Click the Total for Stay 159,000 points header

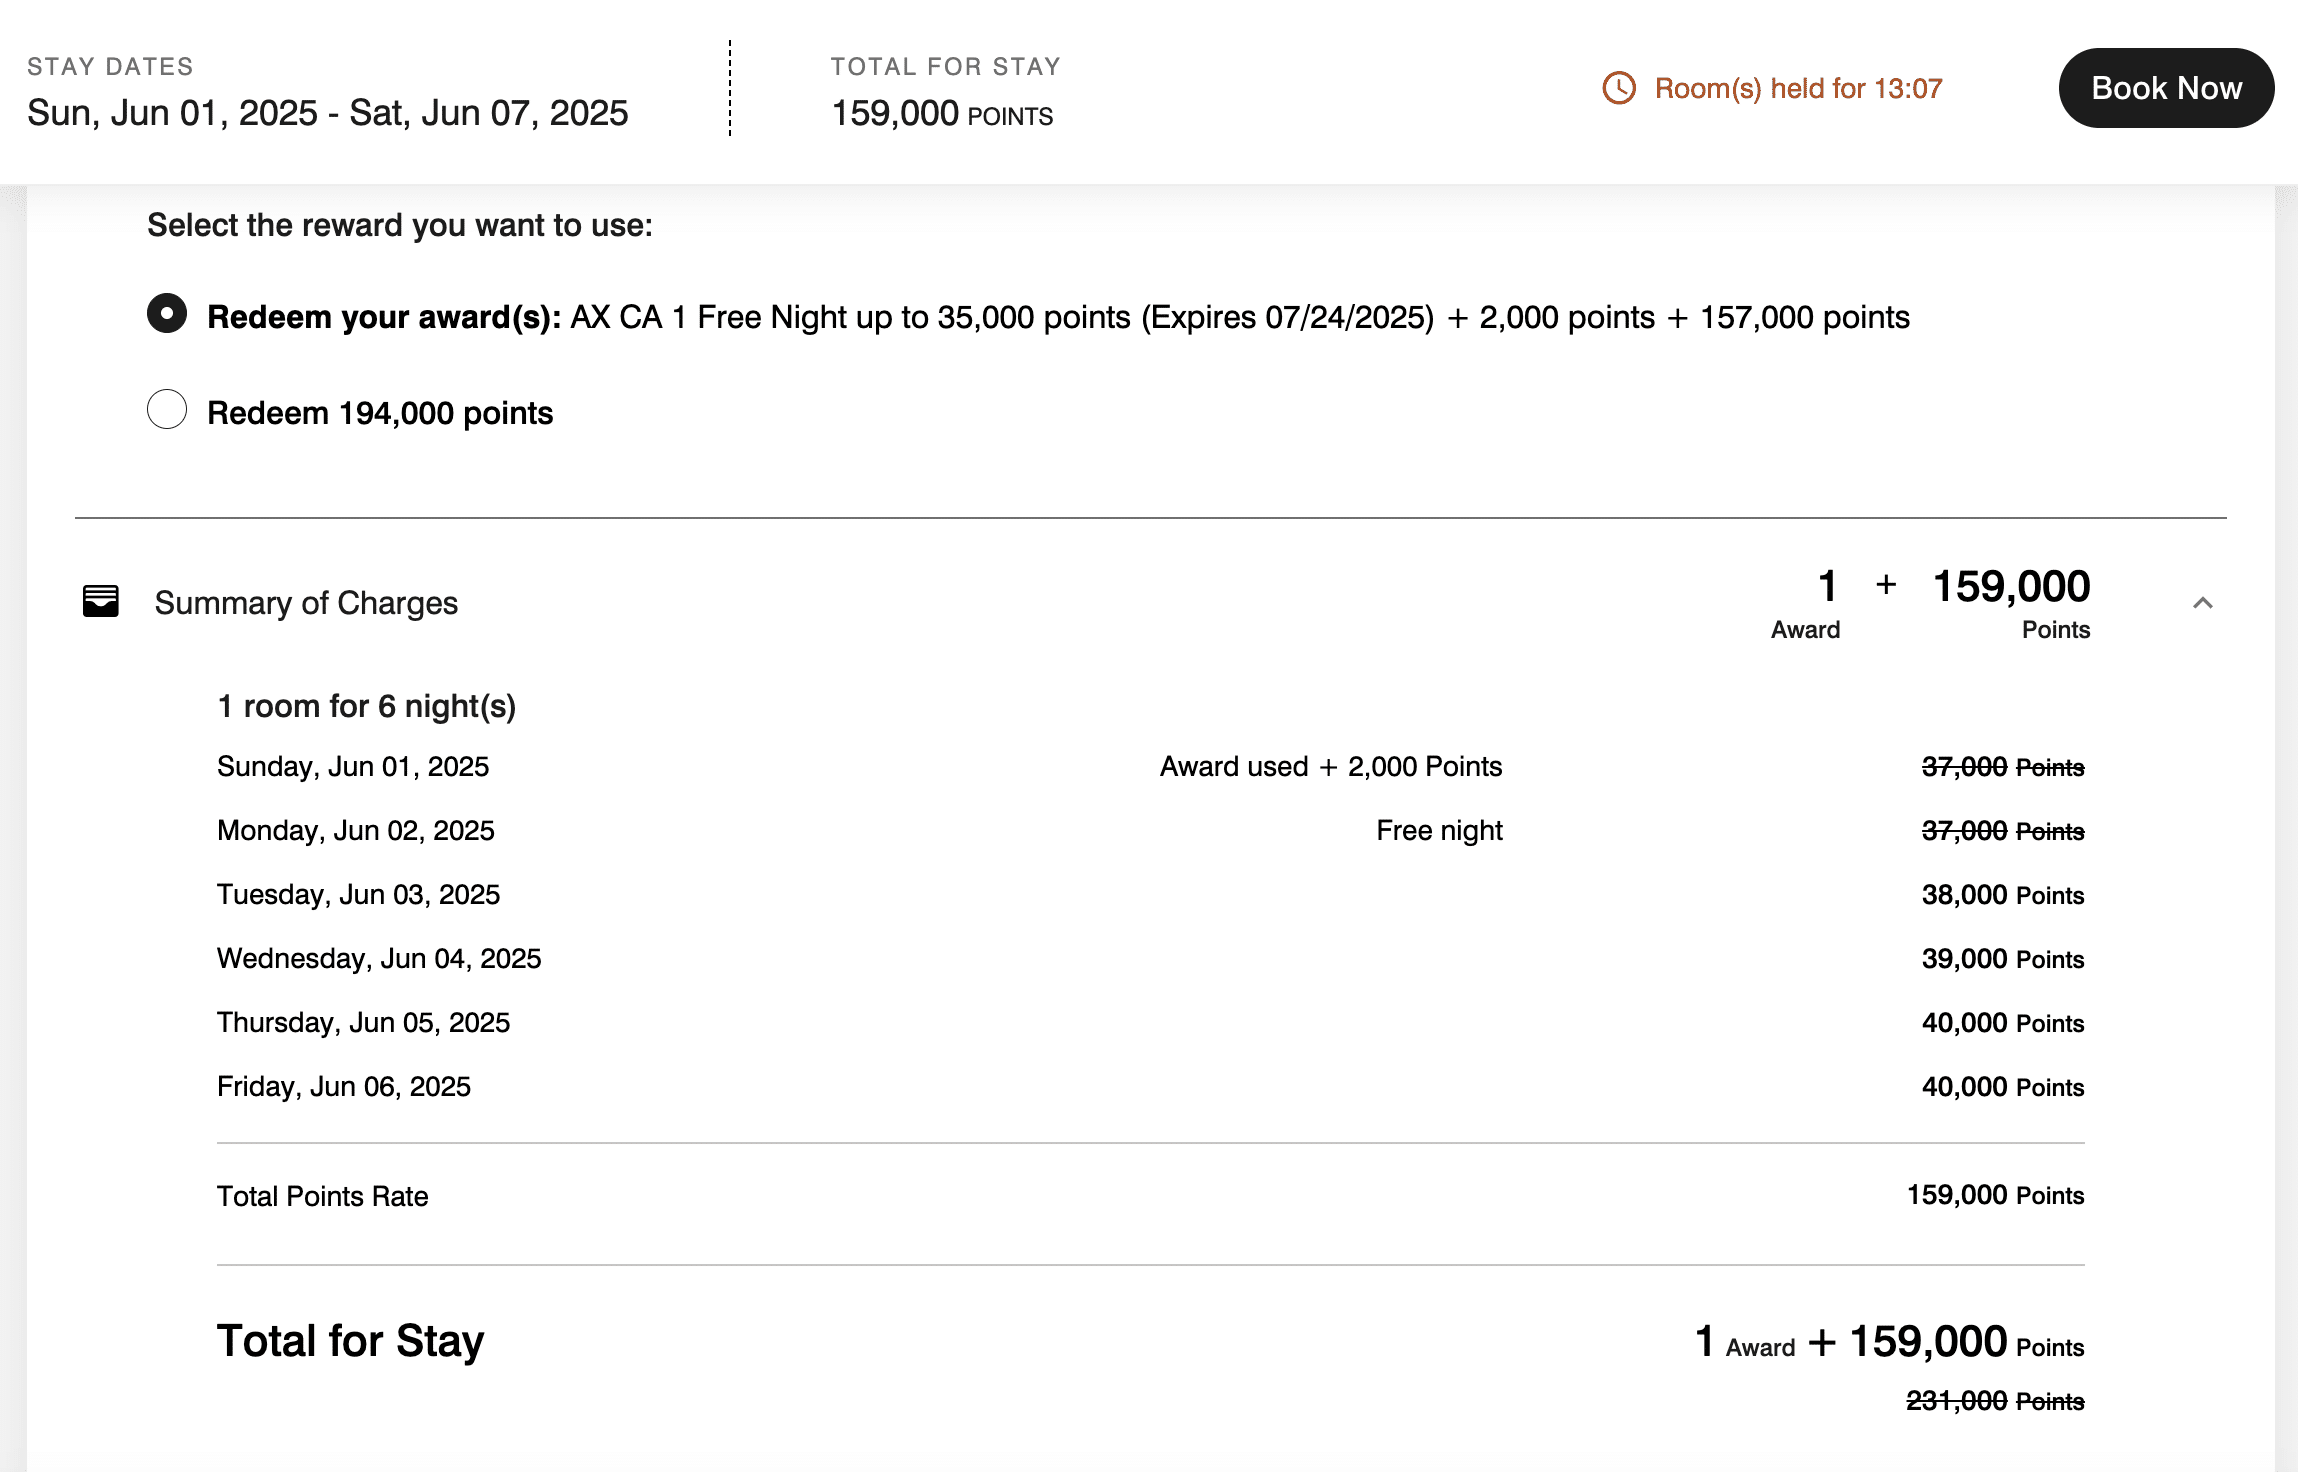pos(941,114)
